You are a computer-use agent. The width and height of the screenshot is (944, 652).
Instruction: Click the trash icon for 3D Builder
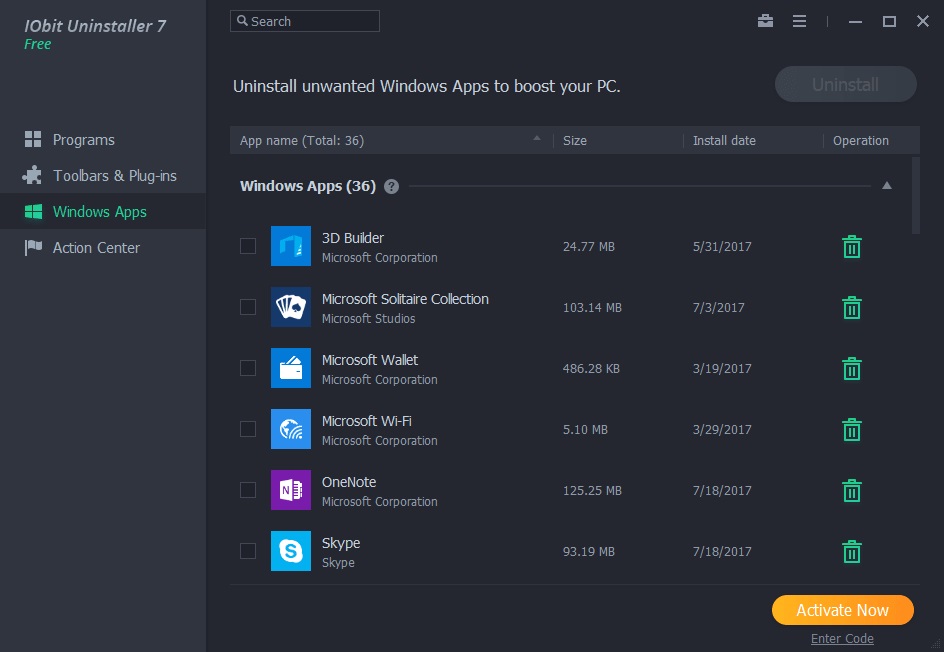851,247
